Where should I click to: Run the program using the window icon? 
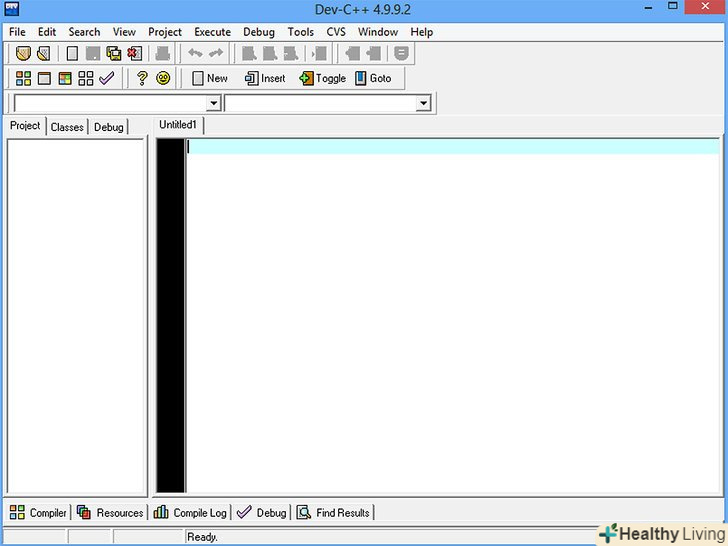pos(44,78)
